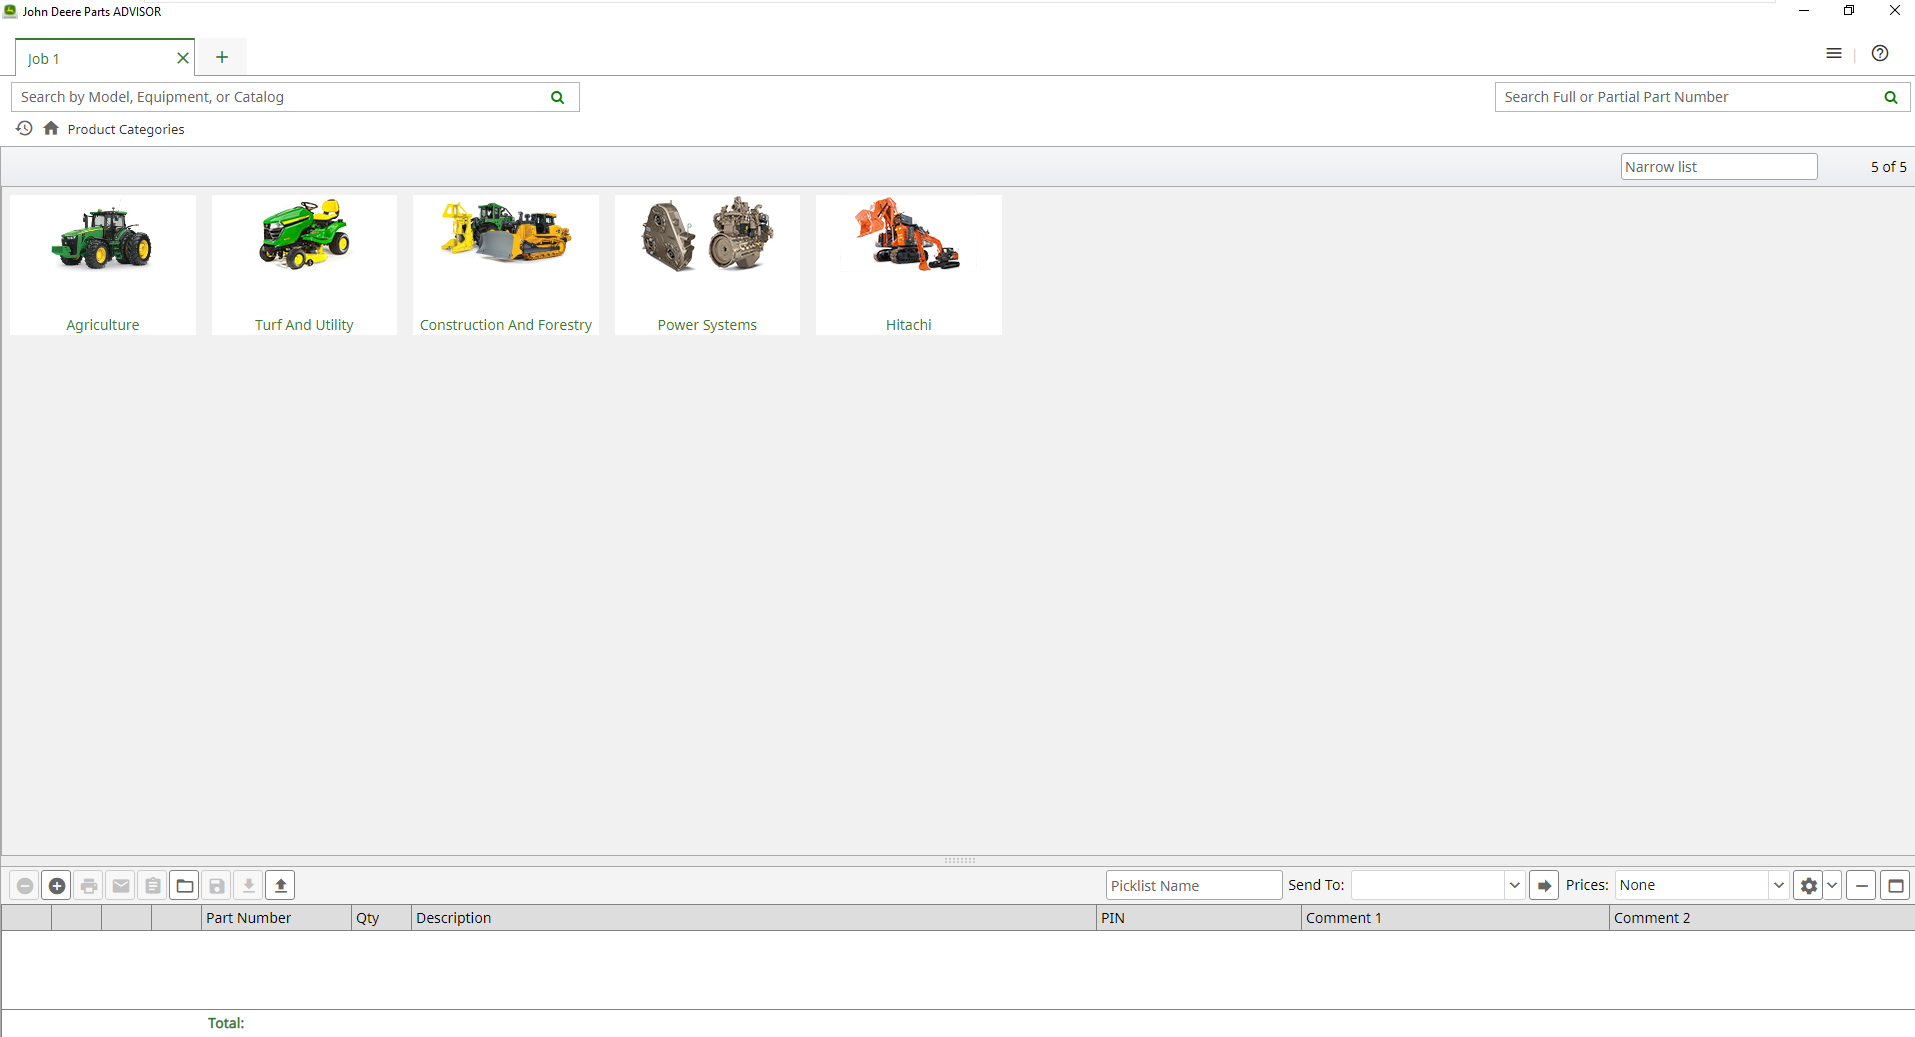The image size is (1915, 1037).
Task: Open the Power Systems category
Action: point(707,265)
